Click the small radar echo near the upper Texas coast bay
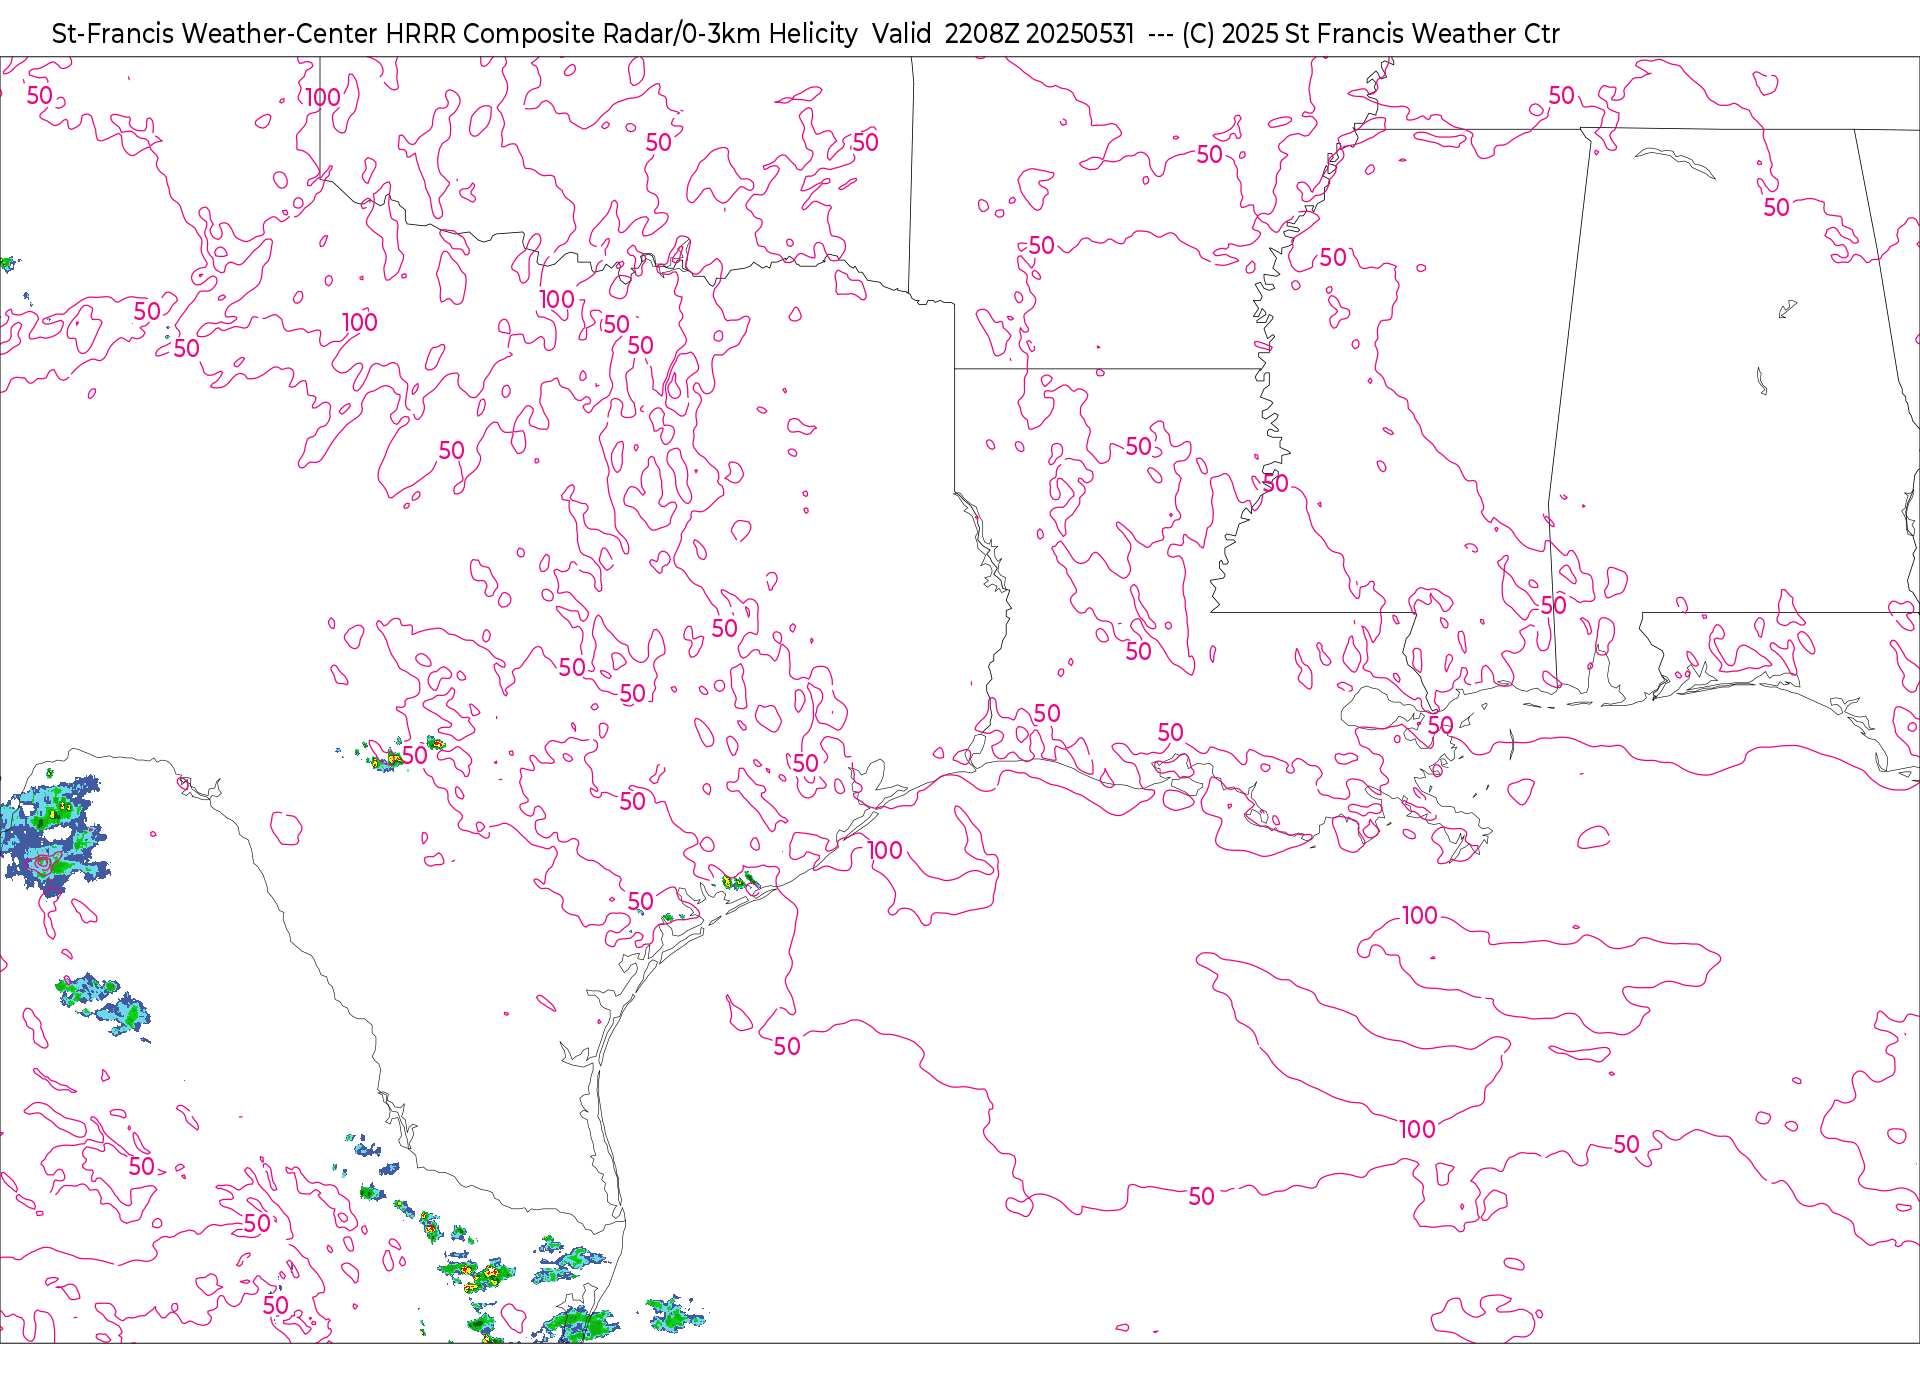This screenshot has height=1400, width=1920. 739,881
